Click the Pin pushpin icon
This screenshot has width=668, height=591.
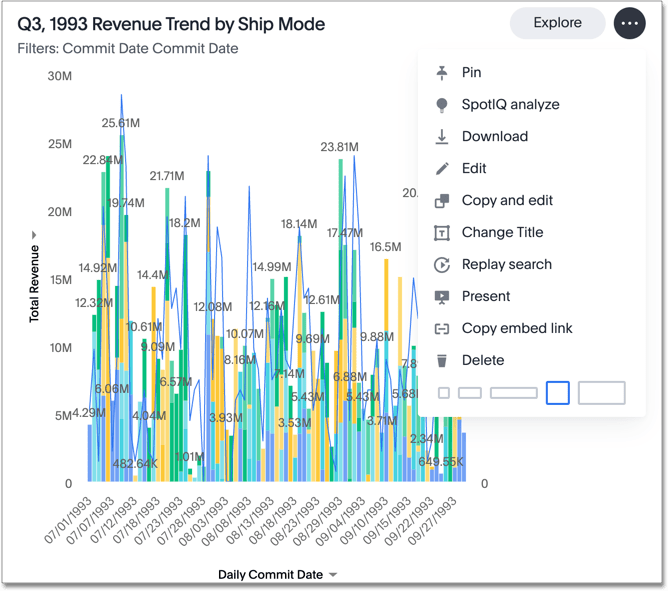coord(442,73)
